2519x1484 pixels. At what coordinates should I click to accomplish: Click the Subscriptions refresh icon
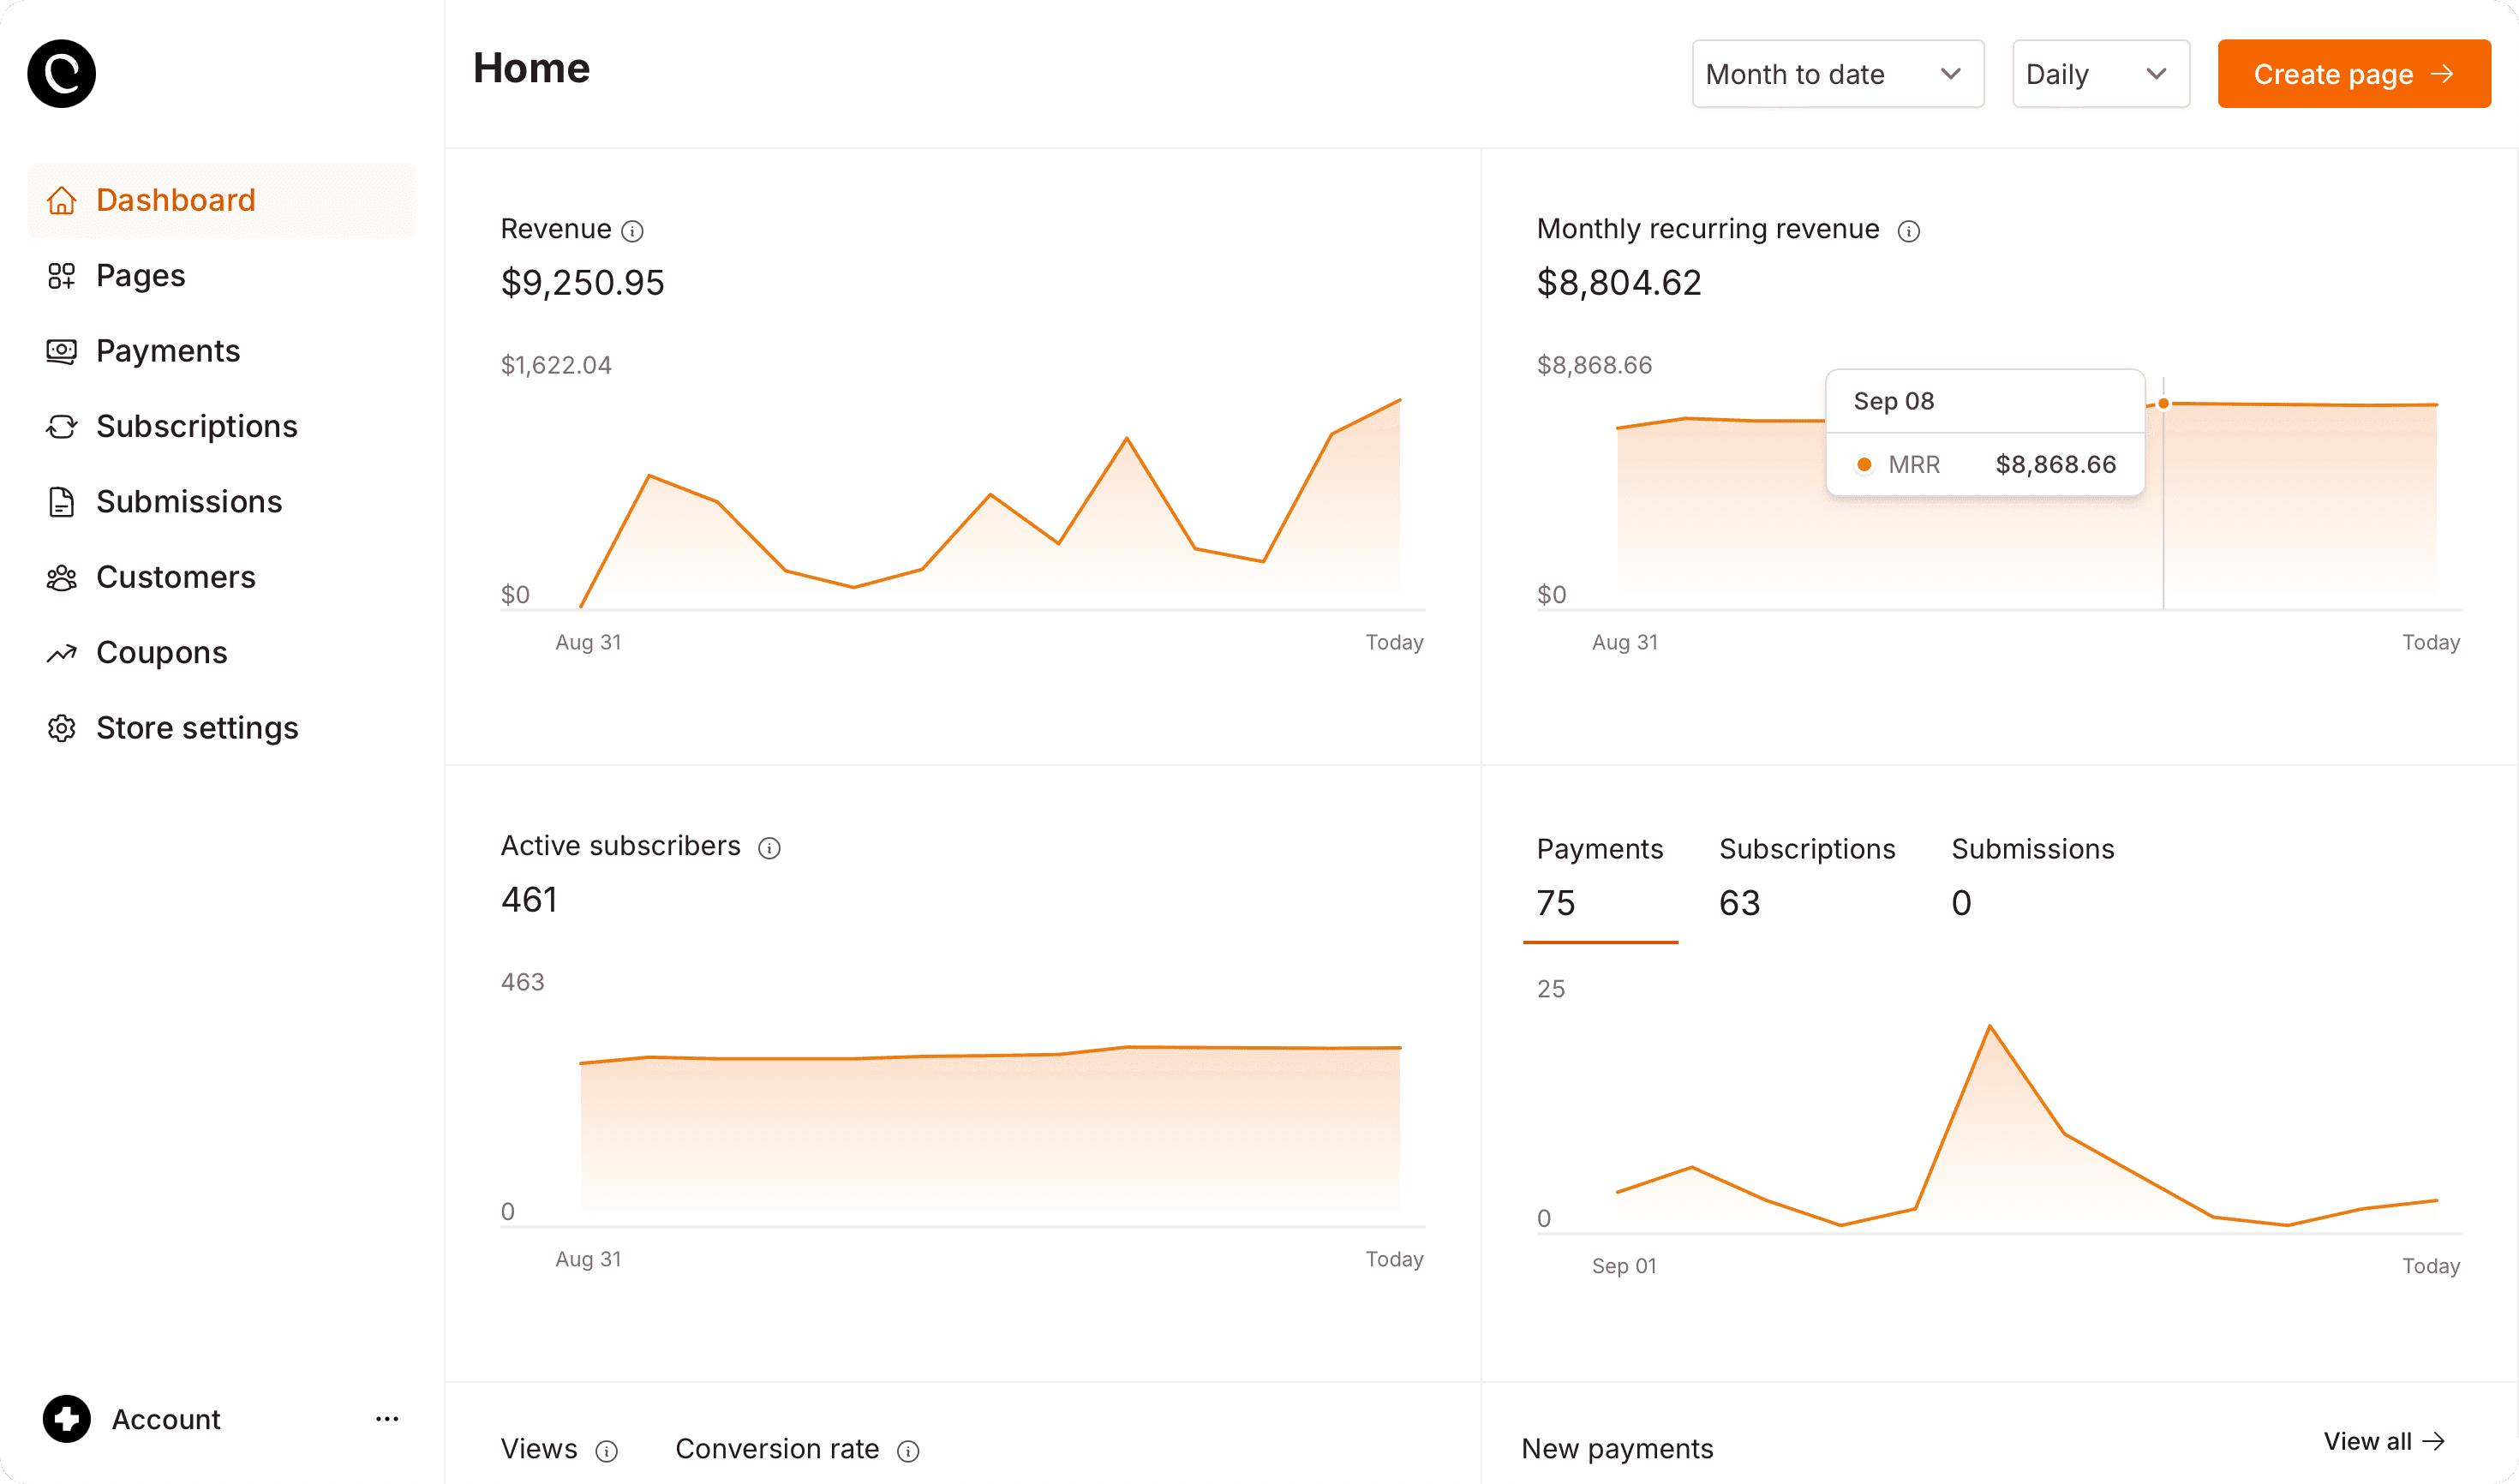(x=61, y=427)
